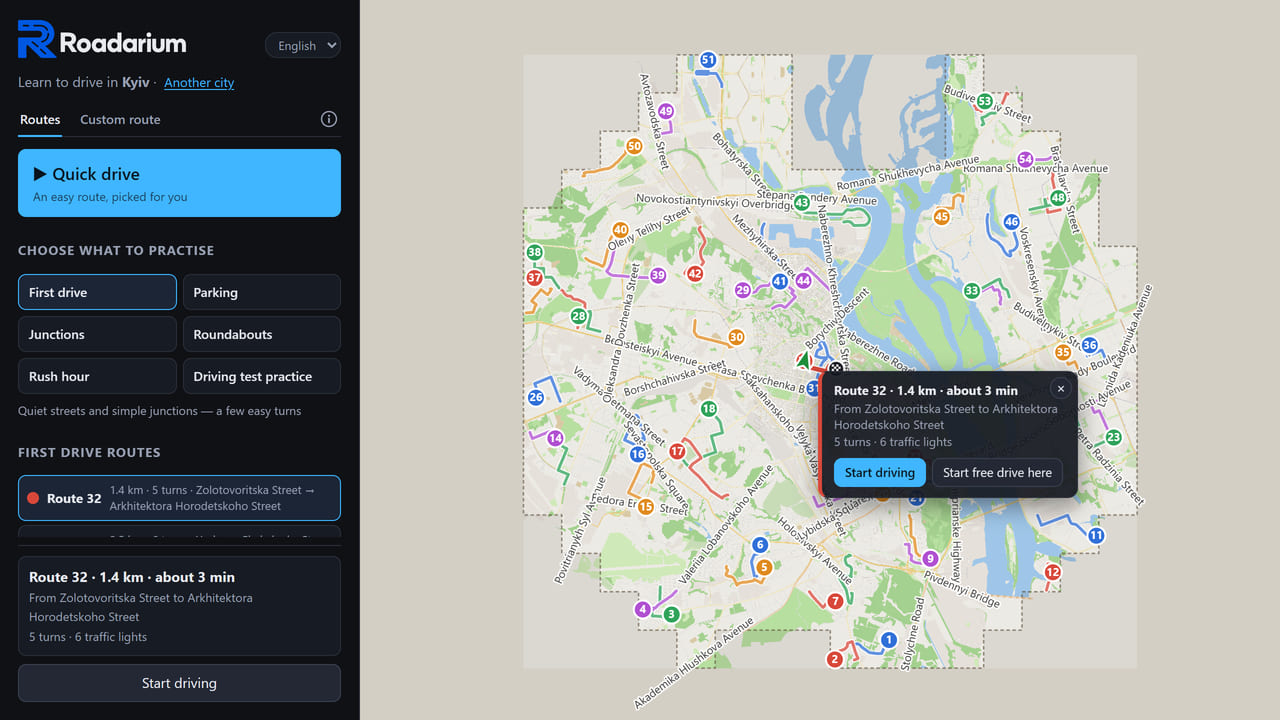Screen dimensions: 1280x720
Task: Select route marker 4 on map
Action: (x=643, y=609)
